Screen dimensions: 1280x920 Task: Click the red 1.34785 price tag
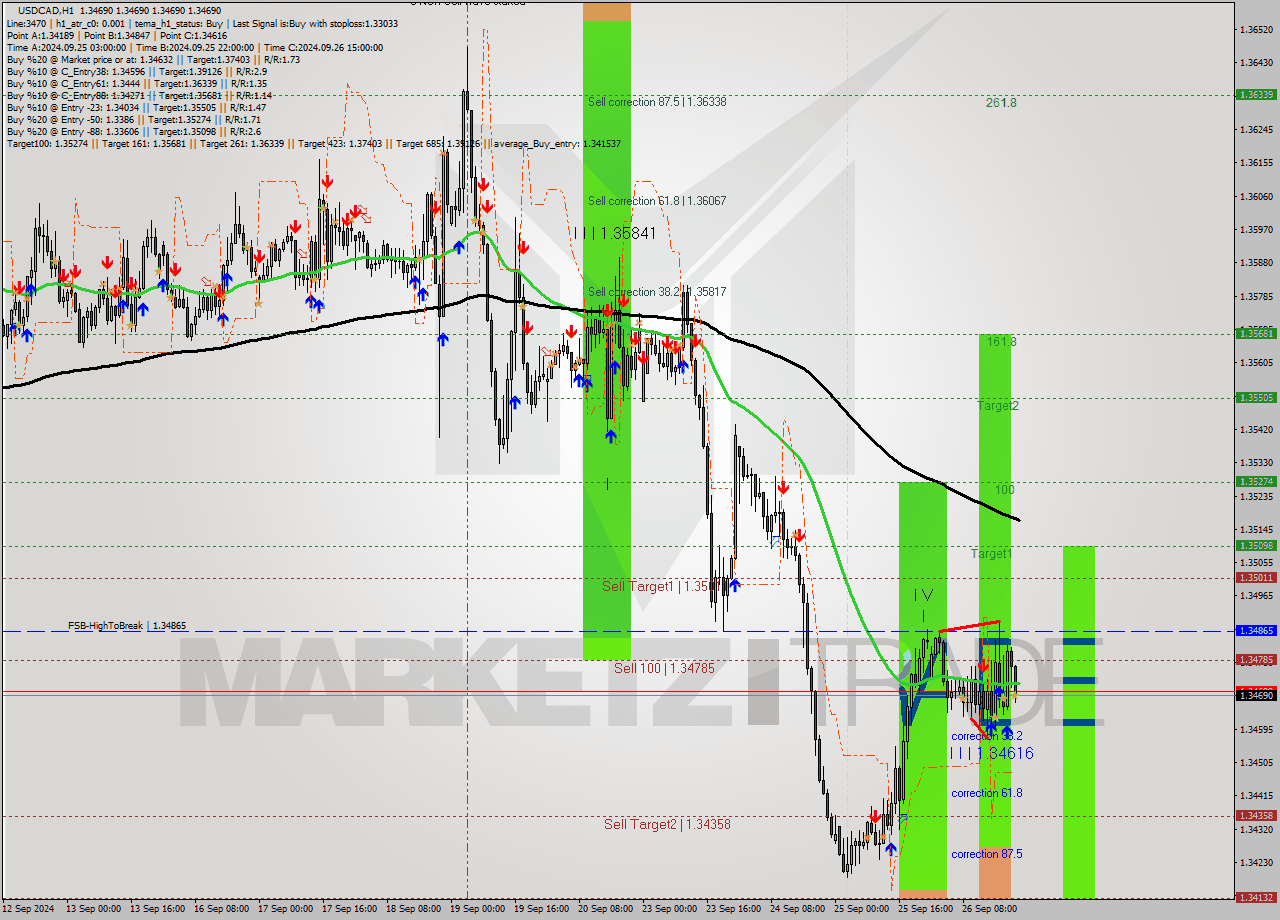(1255, 659)
